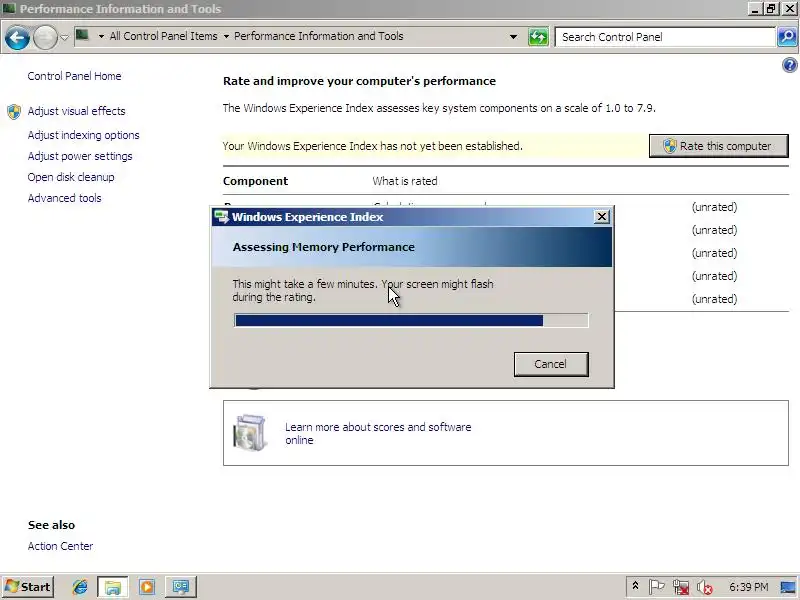800x600 pixels.
Task: Switch to the Windows Experience Index taskbar item
Action: click(x=181, y=587)
